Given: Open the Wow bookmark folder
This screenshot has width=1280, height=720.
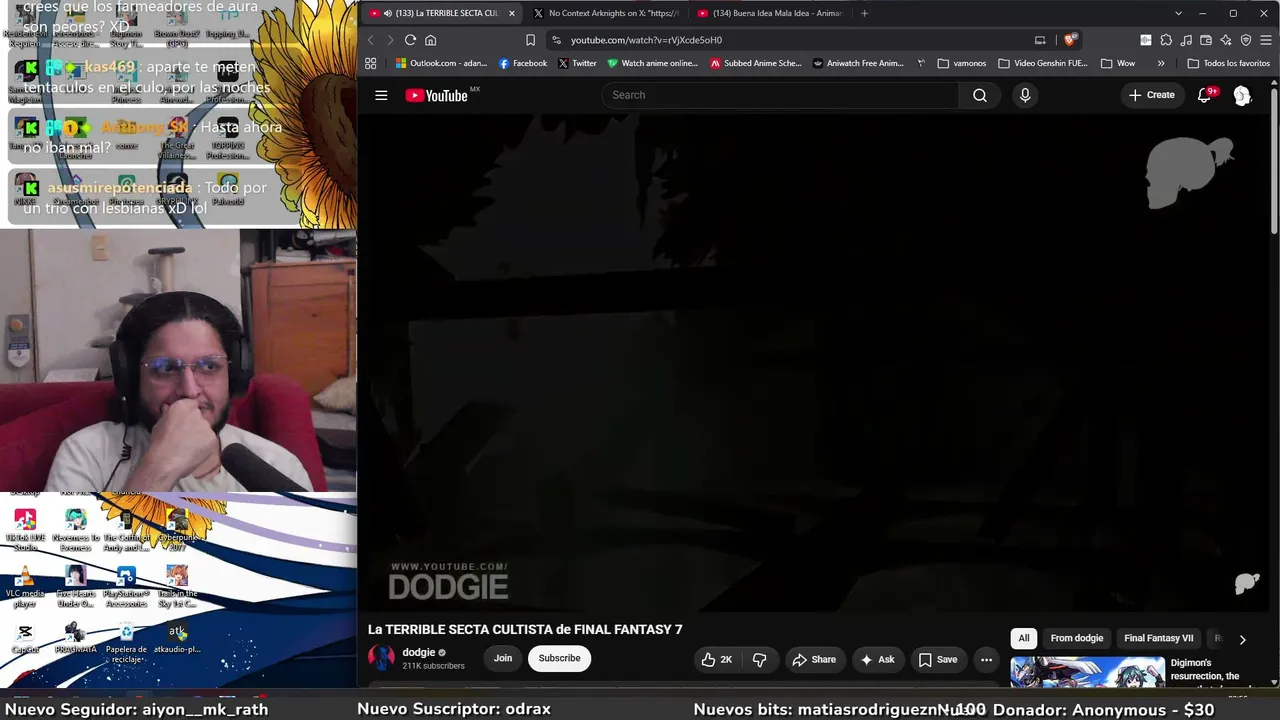Looking at the screenshot, I should 1118,63.
